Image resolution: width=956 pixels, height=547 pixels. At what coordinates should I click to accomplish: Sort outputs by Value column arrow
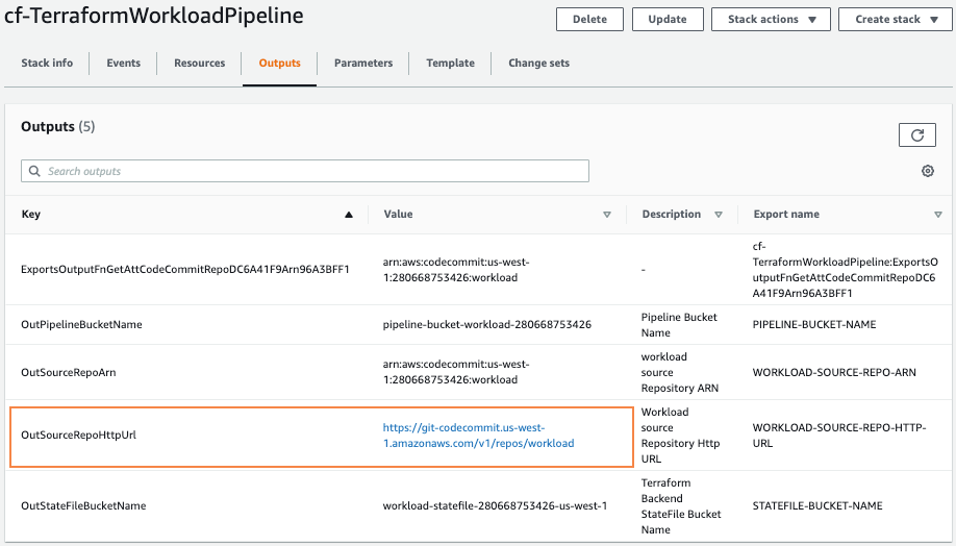click(607, 214)
